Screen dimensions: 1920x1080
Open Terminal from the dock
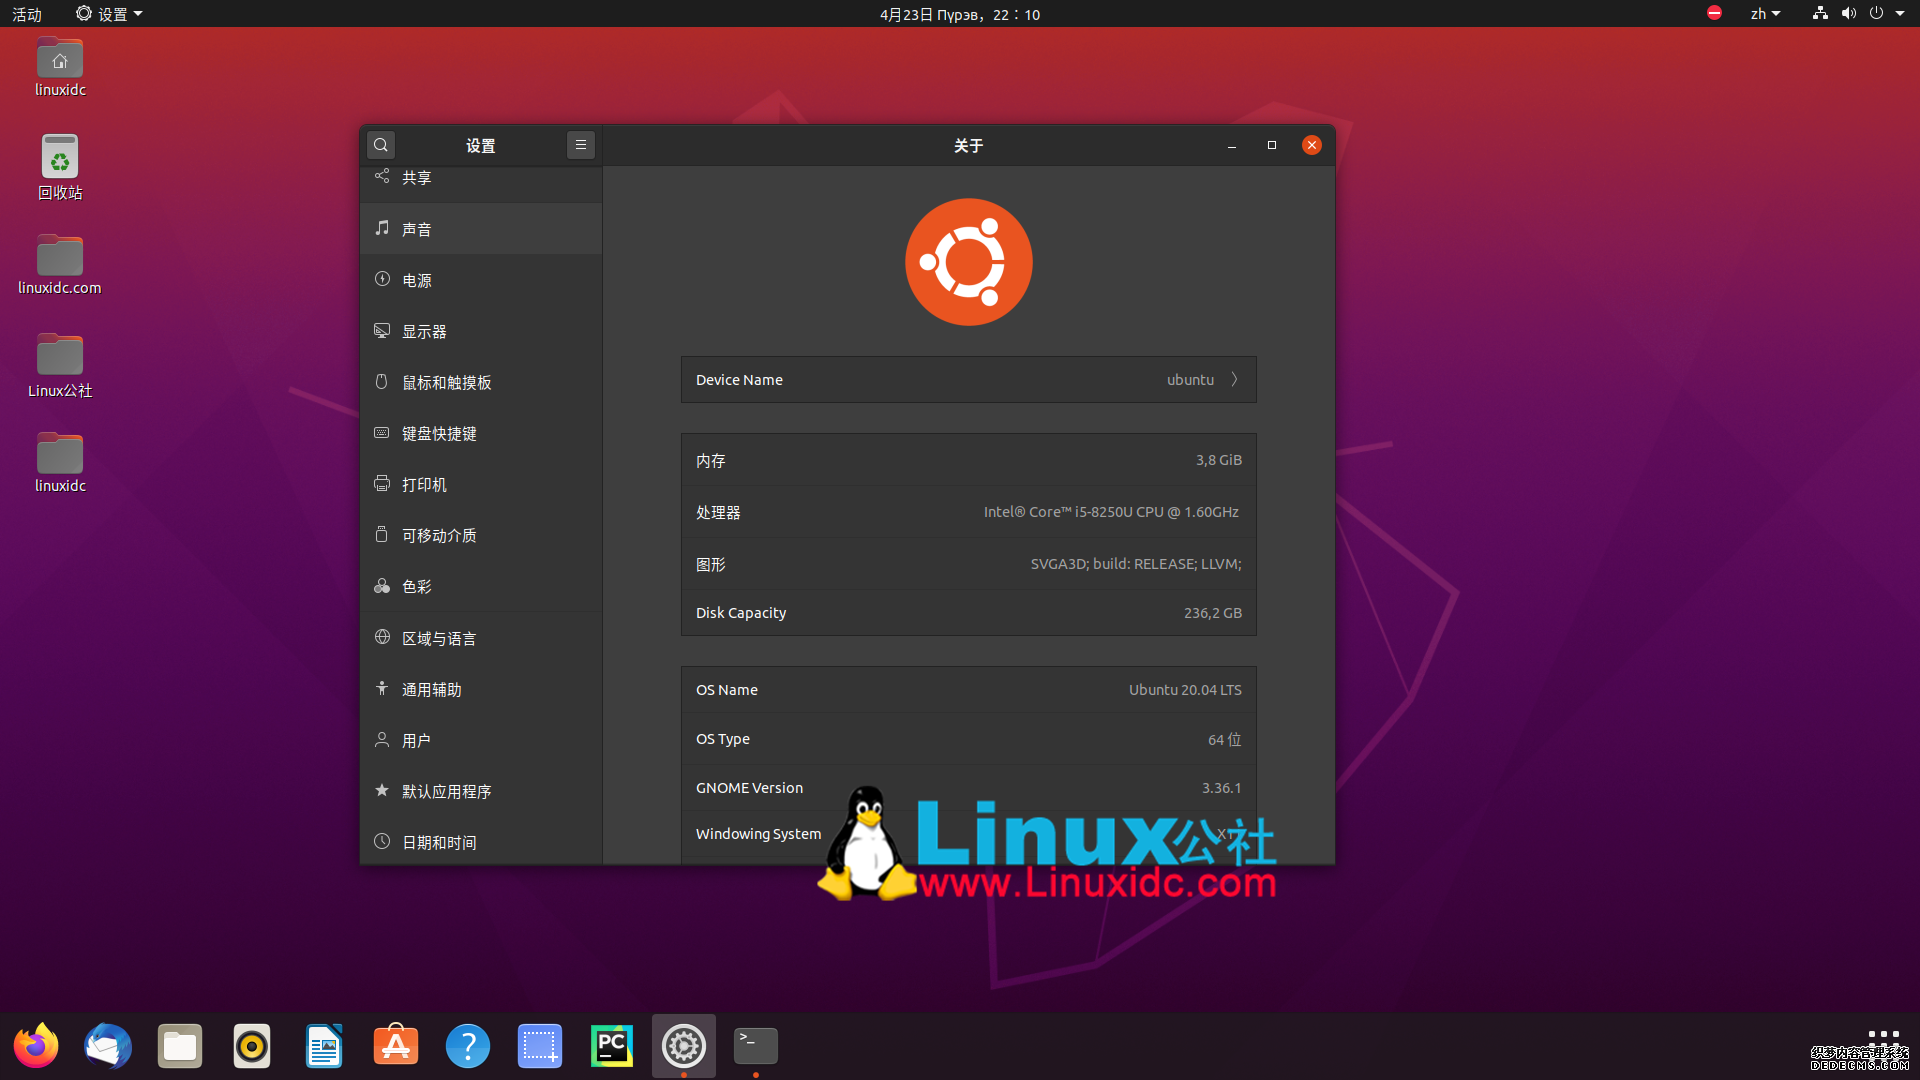pos(756,1046)
